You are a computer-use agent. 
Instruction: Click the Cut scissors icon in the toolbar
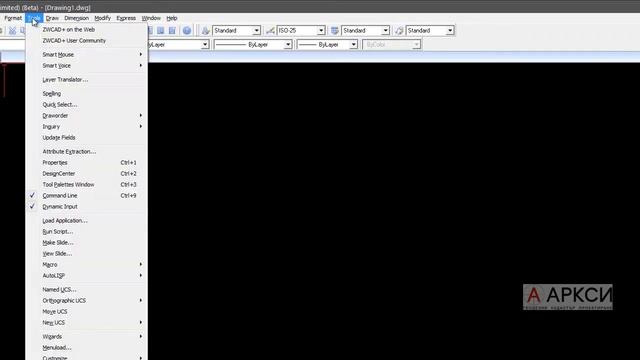12,31
